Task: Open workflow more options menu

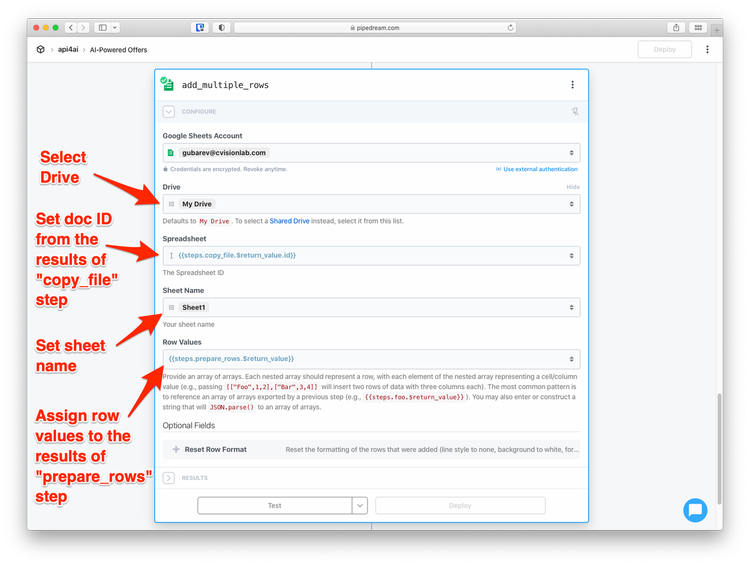Action: tap(707, 49)
